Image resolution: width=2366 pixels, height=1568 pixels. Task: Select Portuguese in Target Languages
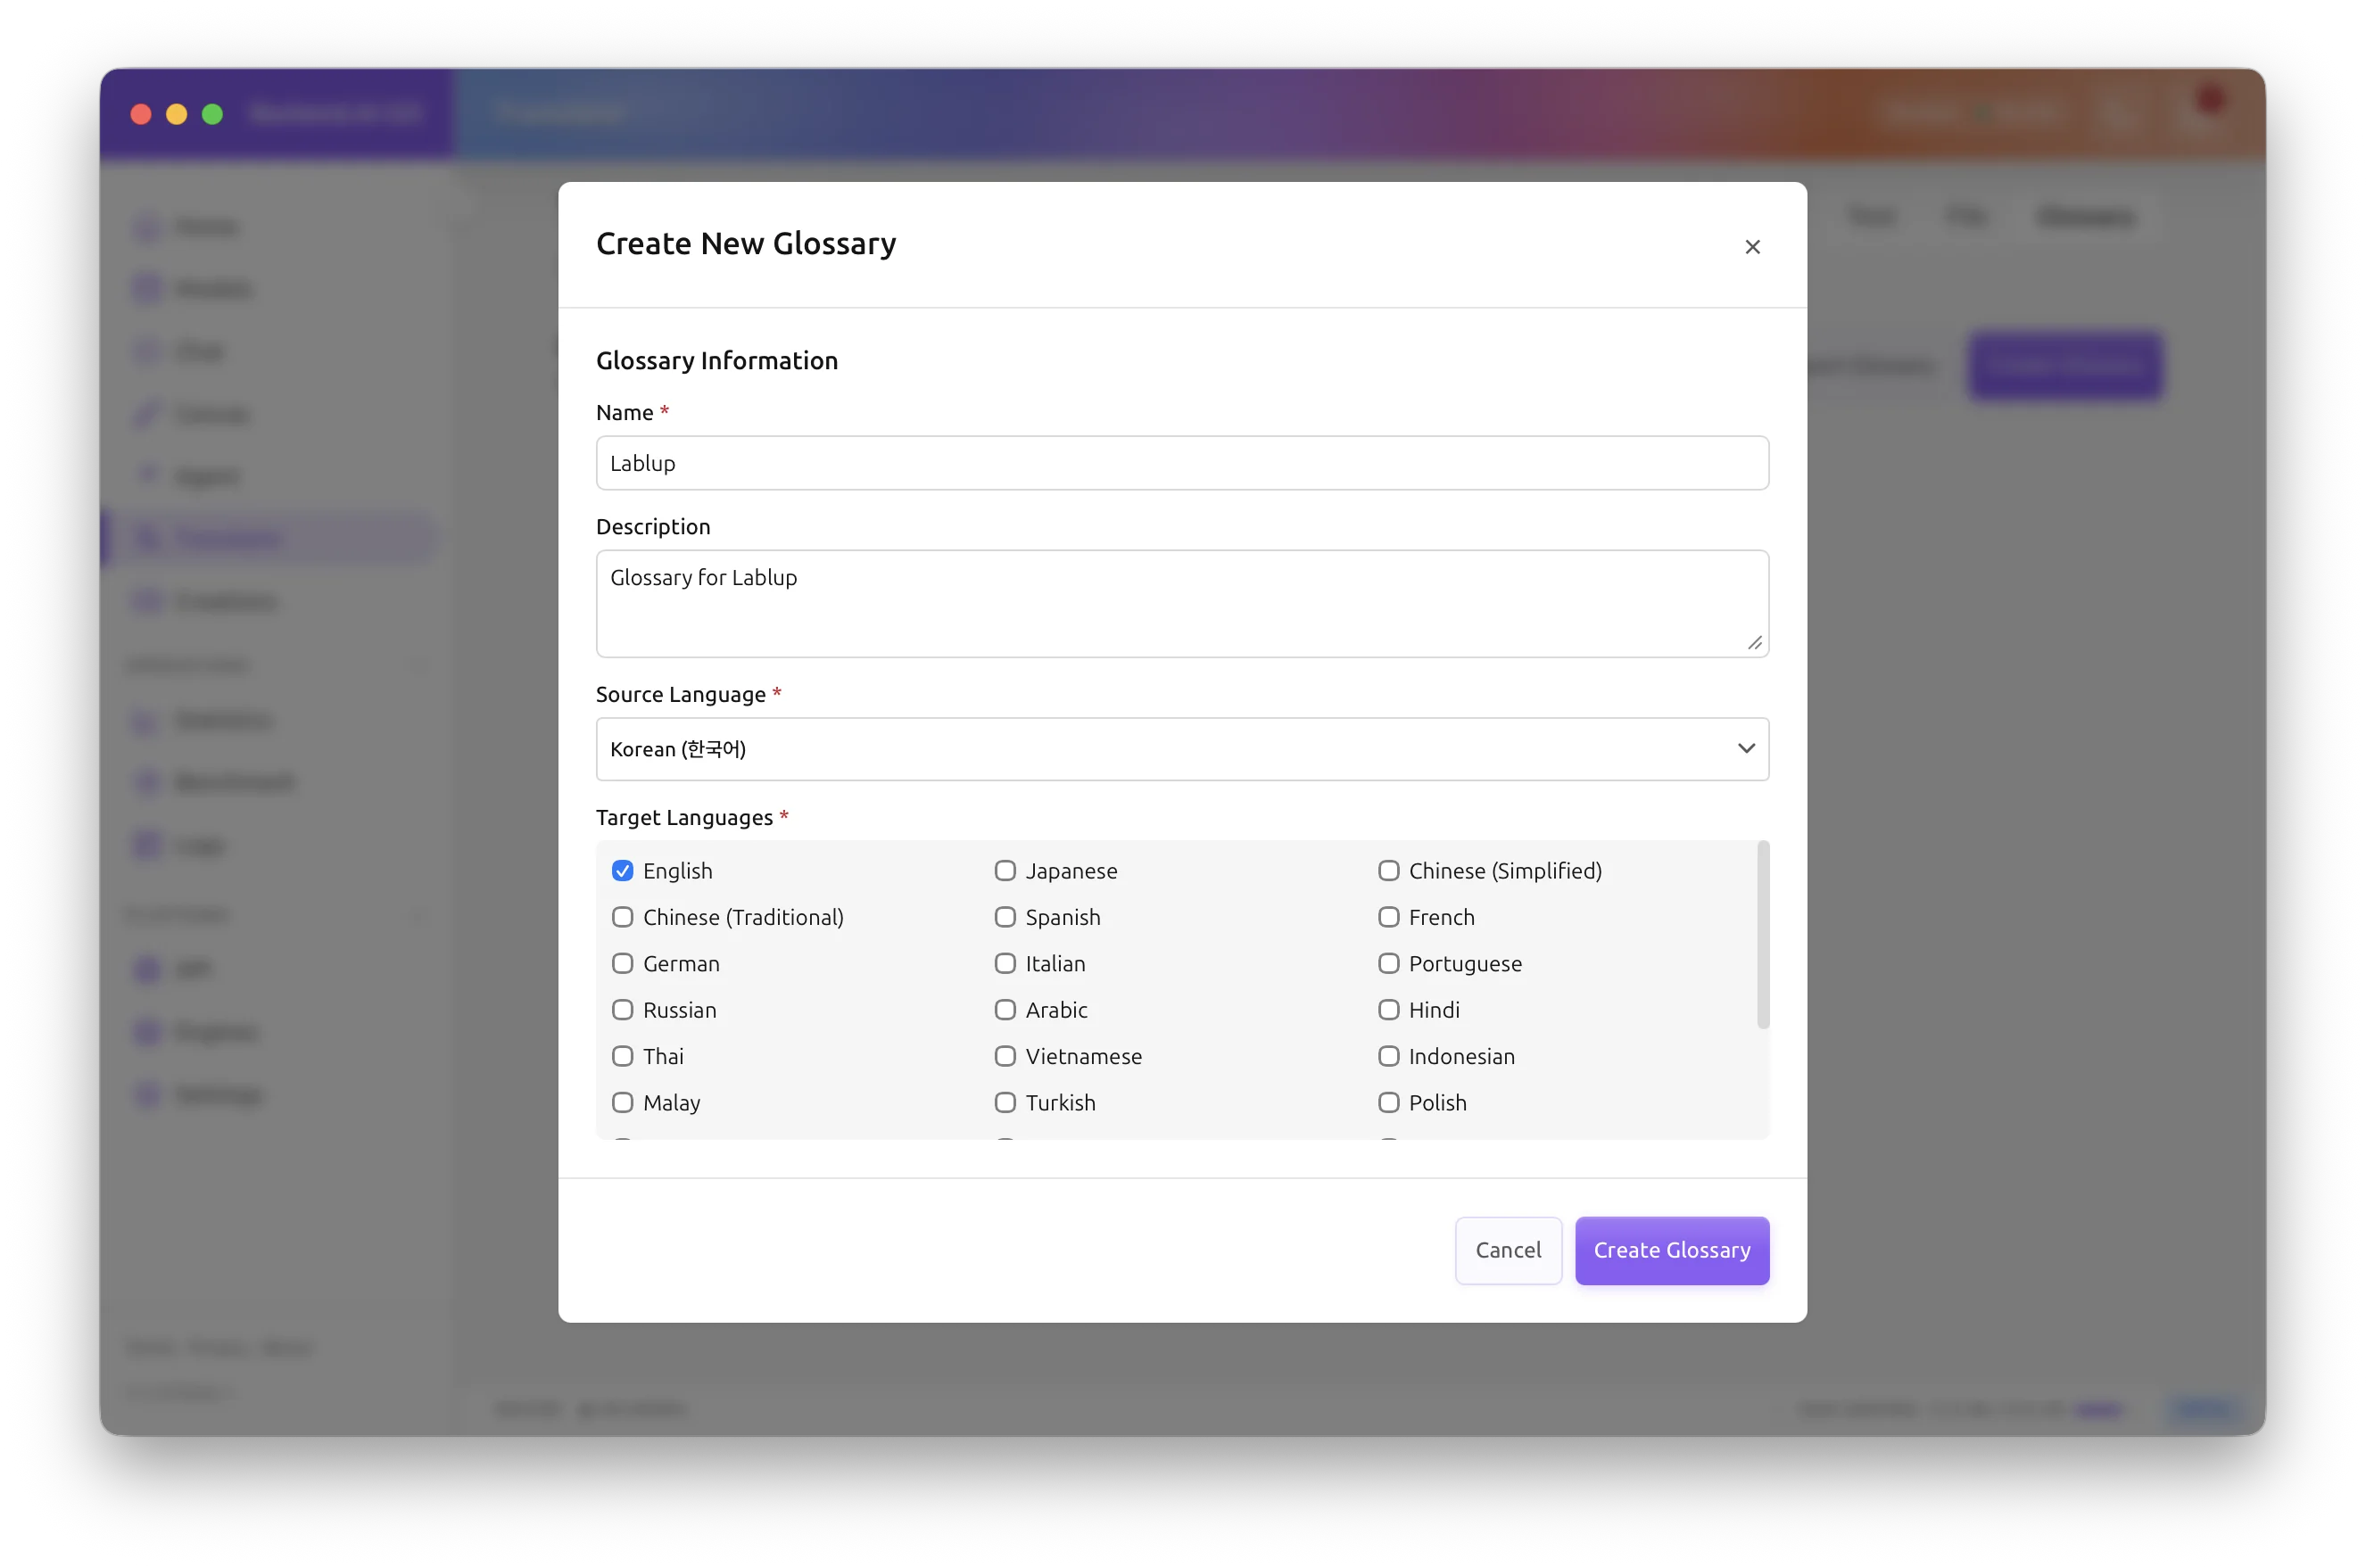pos(1388,964)
